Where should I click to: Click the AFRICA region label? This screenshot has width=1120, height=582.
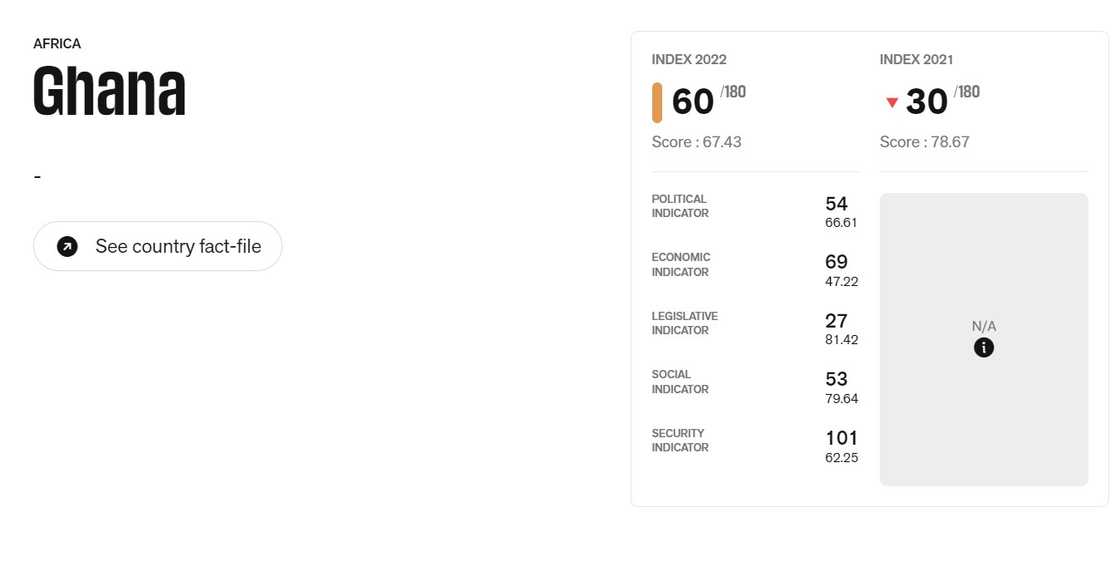[x=57, y=43]
